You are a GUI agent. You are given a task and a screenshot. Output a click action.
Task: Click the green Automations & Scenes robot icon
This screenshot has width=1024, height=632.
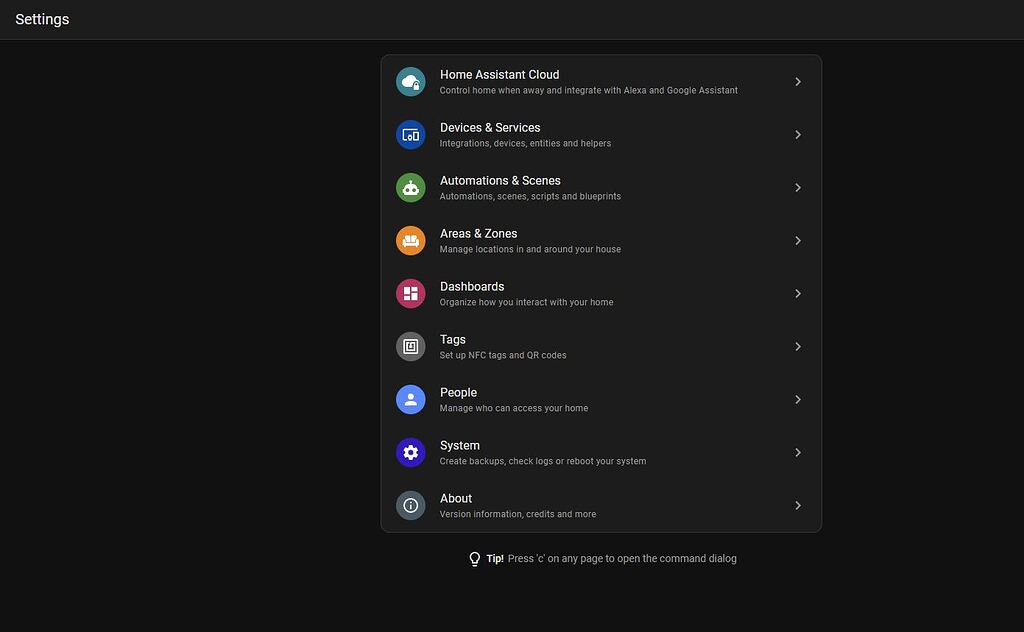[410, 187]
